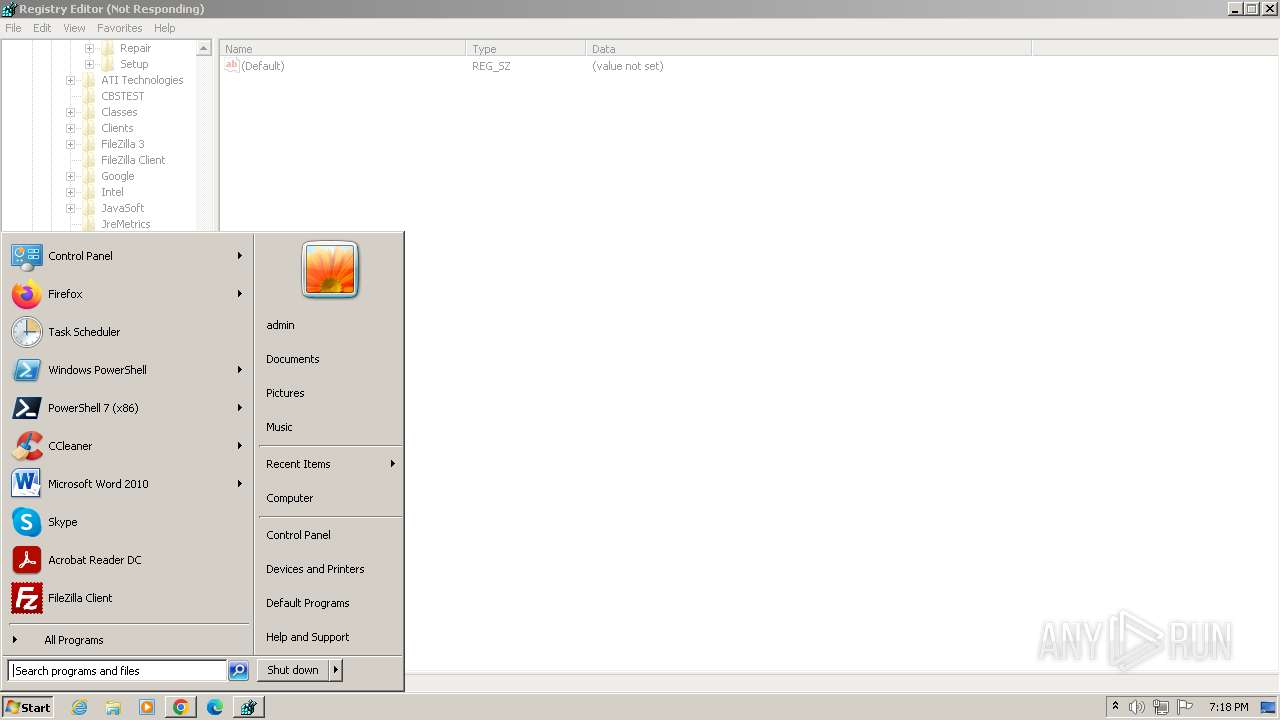Screen dimensions: 1280x720
Task: Click the taskbar clock
Action: coord(1228,707)
